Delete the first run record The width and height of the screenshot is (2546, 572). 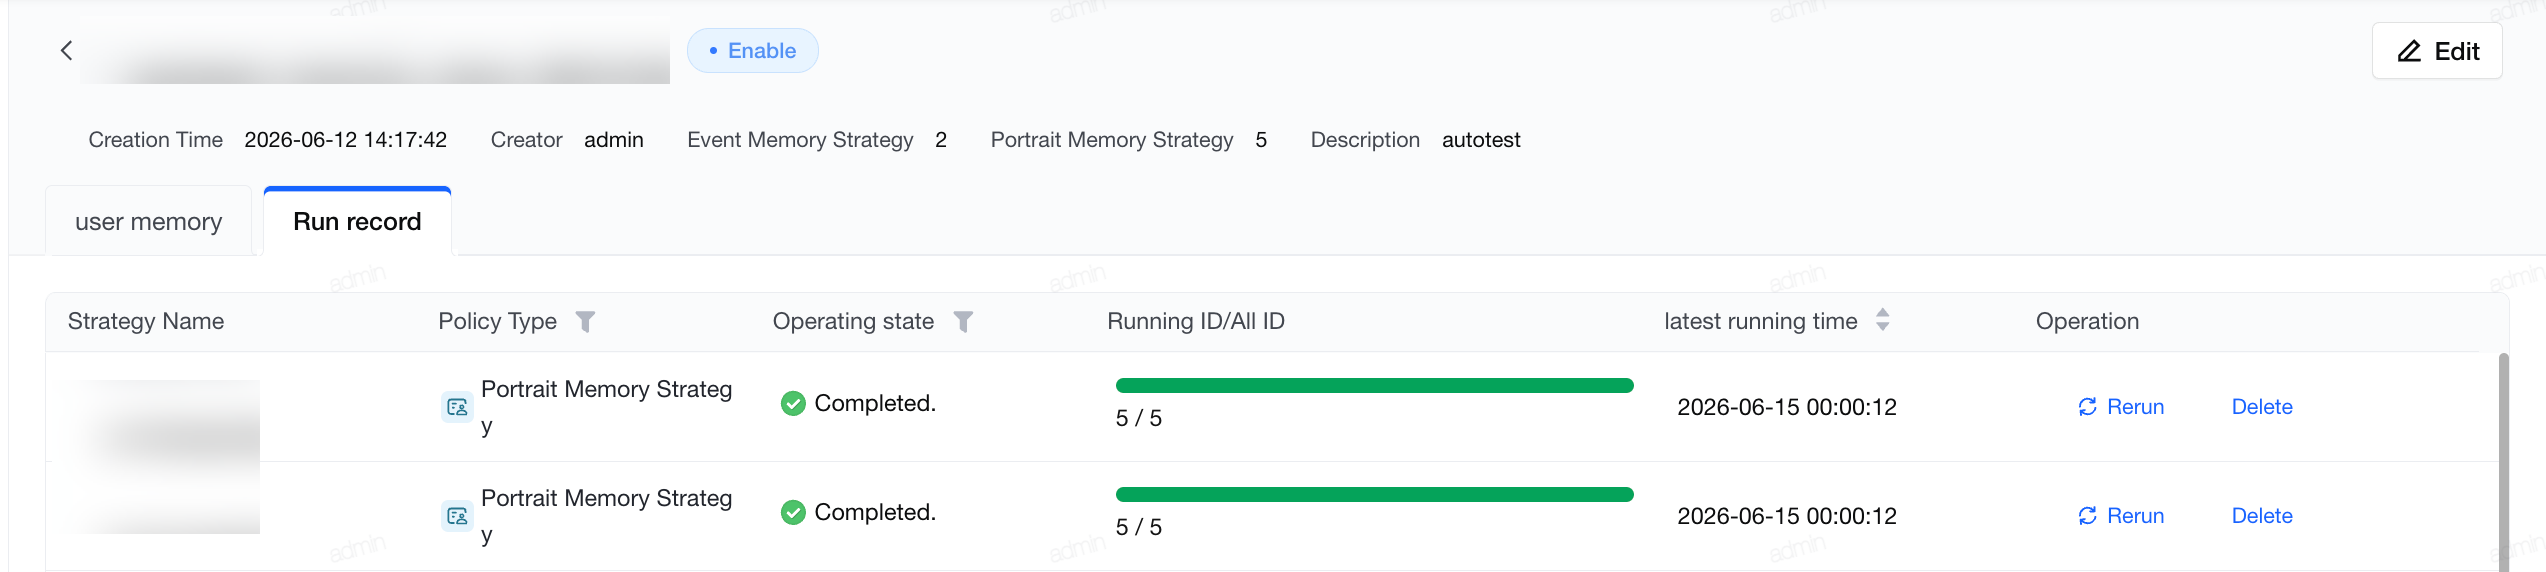[2262, 407]
